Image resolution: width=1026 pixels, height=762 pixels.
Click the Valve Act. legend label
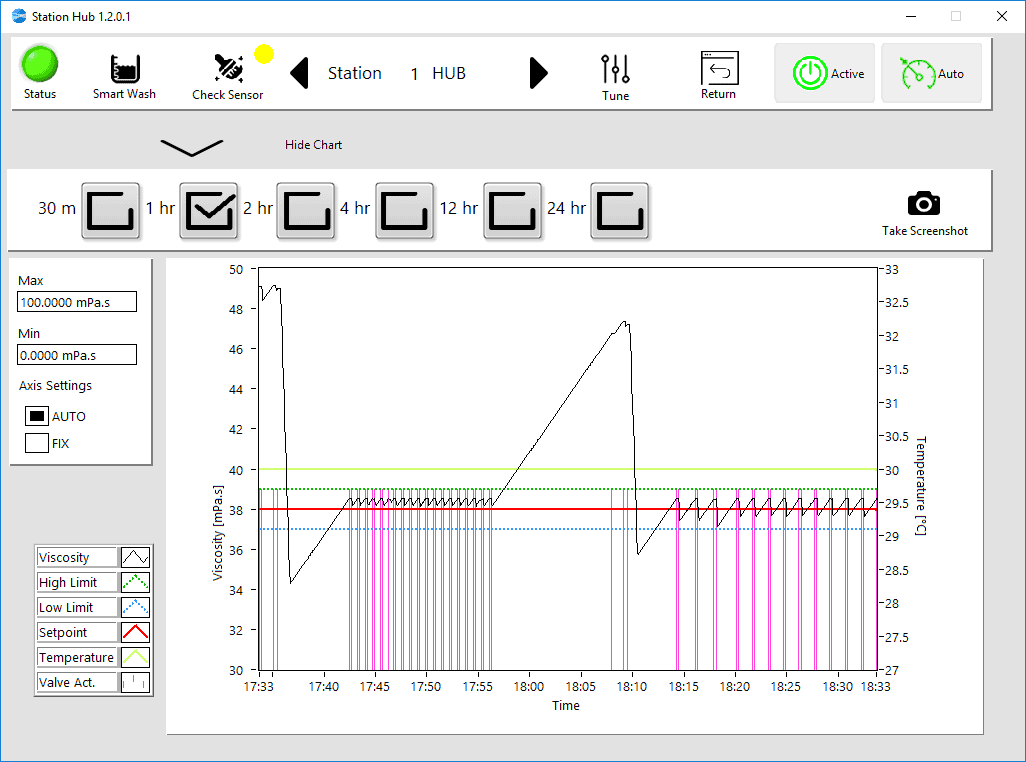[77, 682]
